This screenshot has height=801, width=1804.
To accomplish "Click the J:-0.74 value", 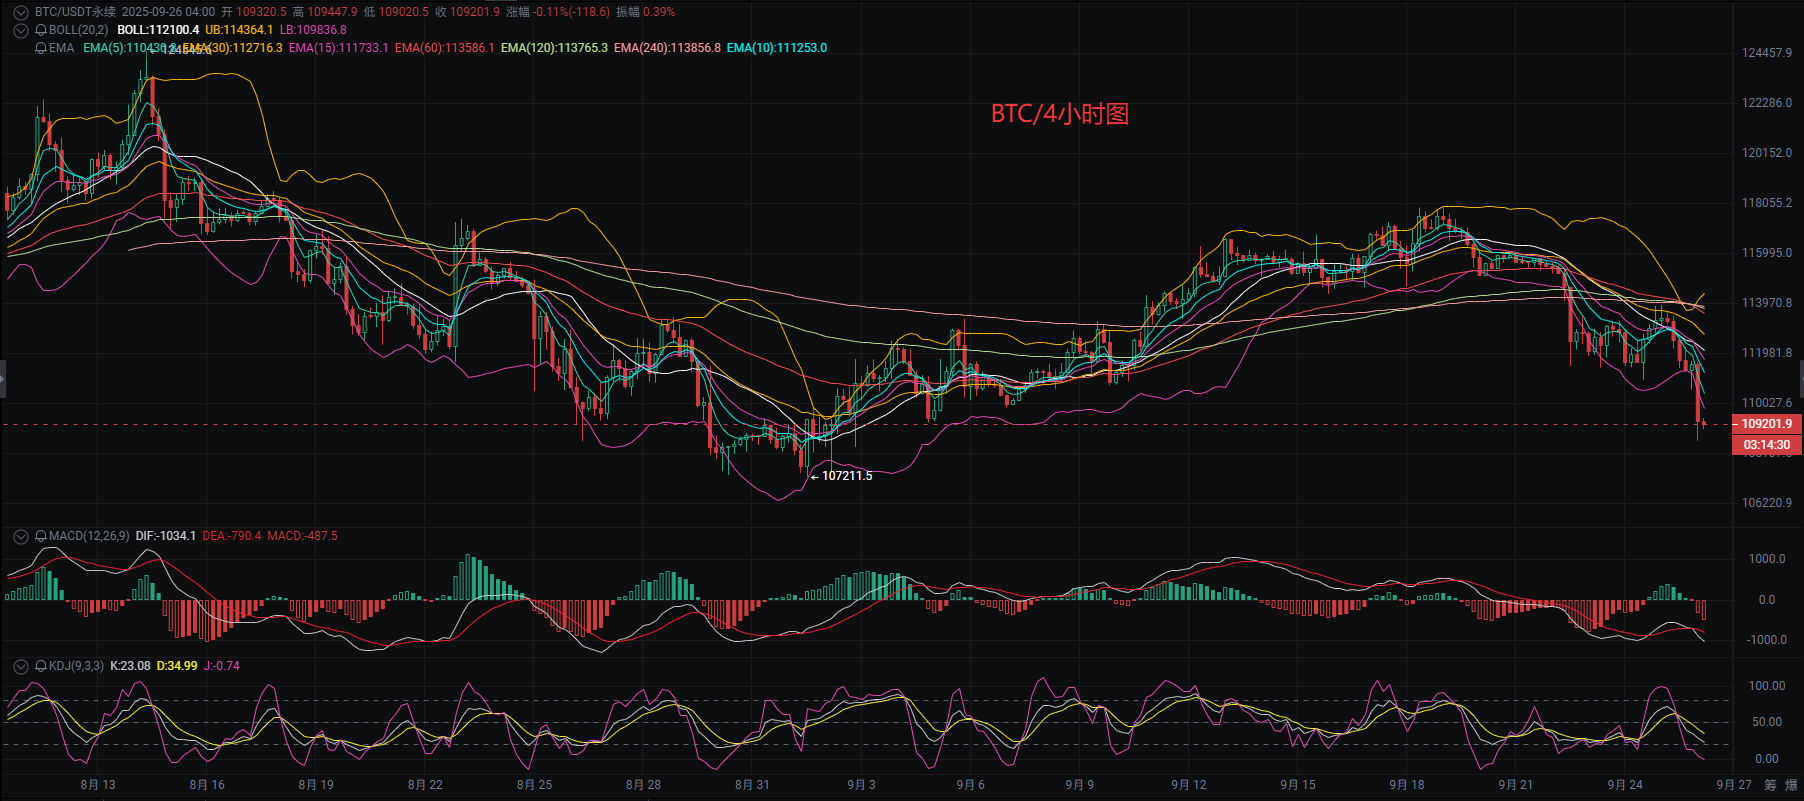I will point(222,666).
